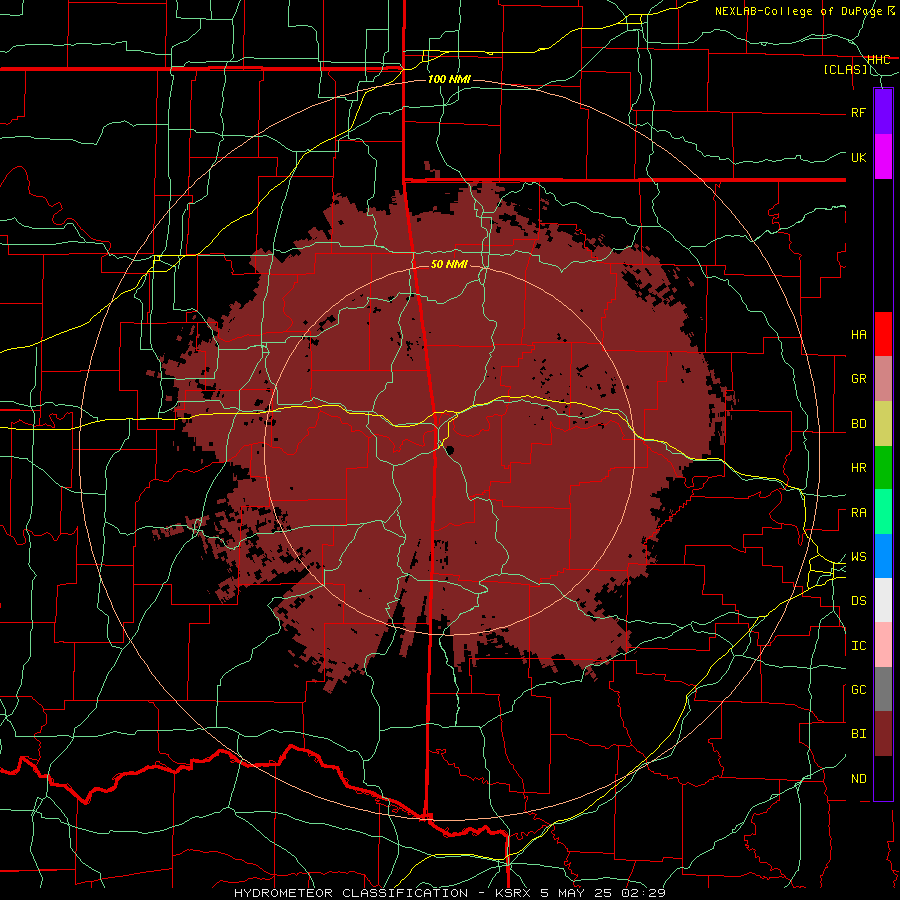
Task: Click the IC light pink legend swatch
Action: coord(883,645)
